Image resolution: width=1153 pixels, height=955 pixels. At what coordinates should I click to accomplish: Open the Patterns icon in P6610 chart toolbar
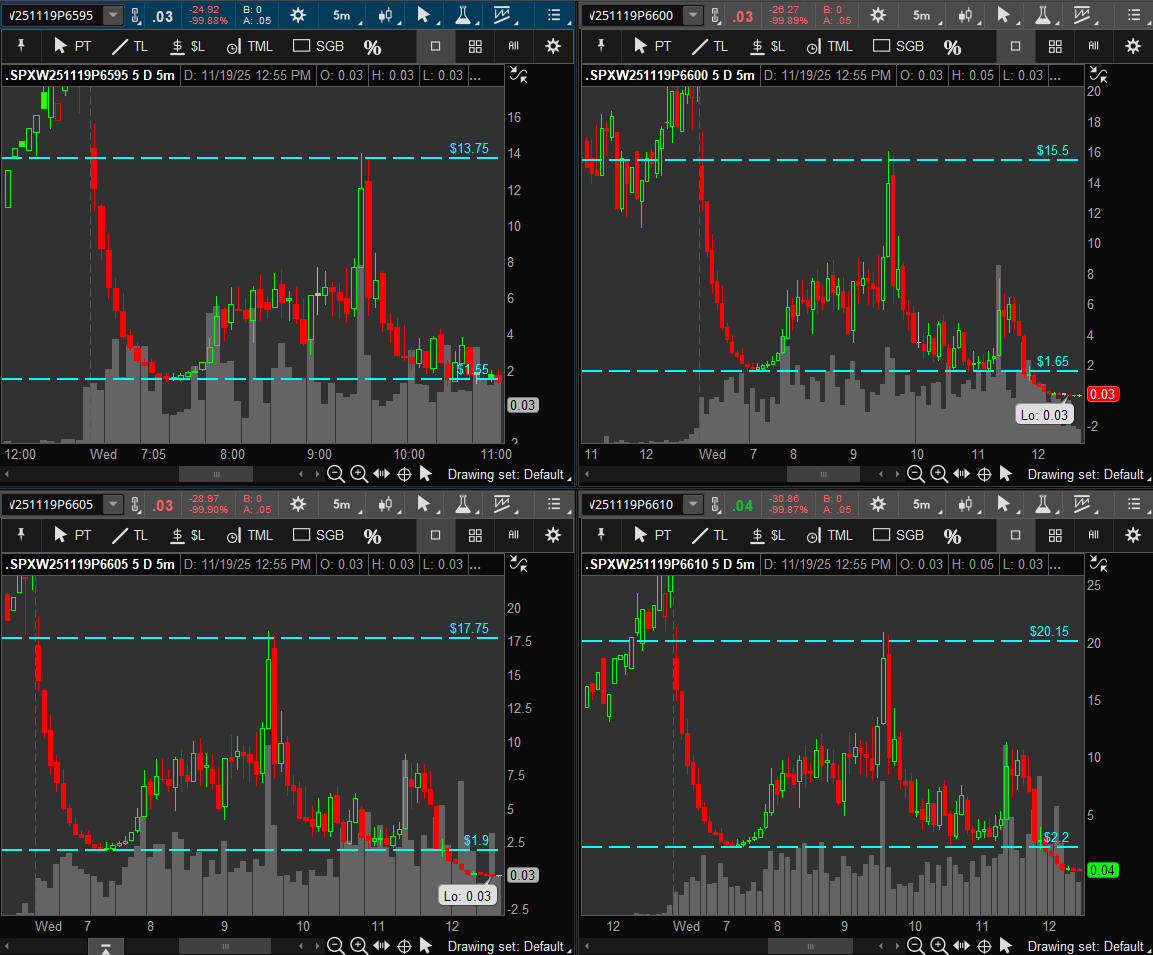(x=1084, y=505)
